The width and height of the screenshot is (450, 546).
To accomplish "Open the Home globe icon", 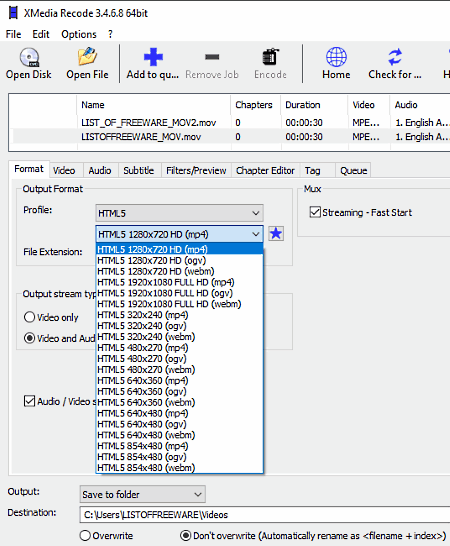I will (336, 57).
